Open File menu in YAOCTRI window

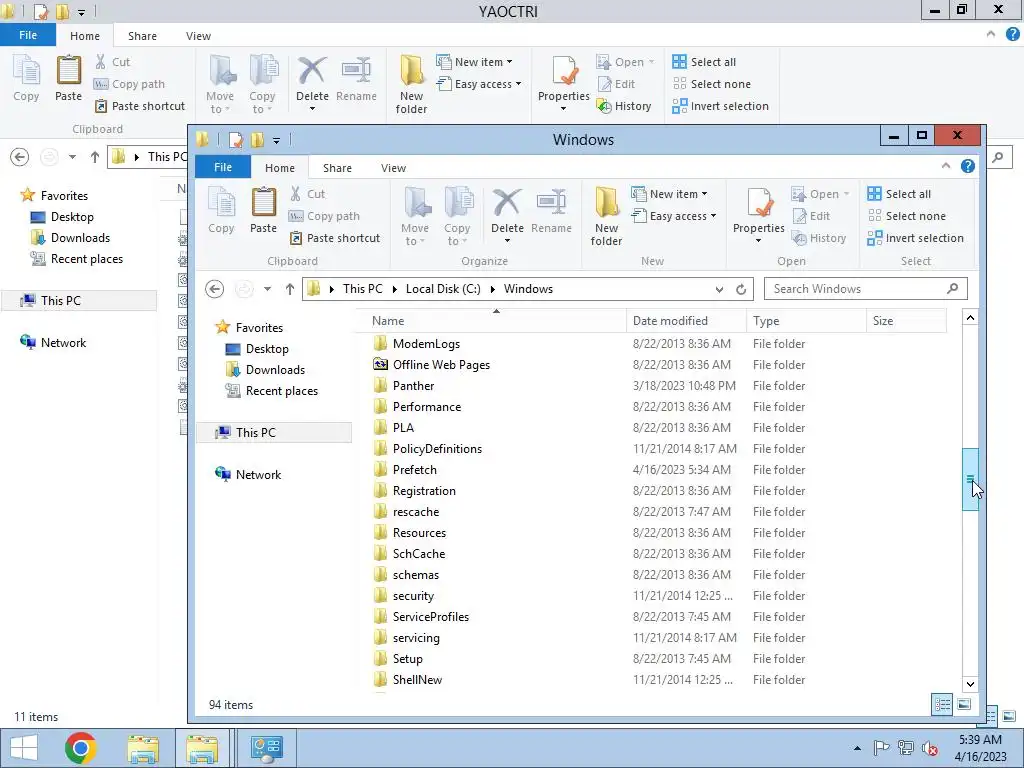(x=28, y=35)
